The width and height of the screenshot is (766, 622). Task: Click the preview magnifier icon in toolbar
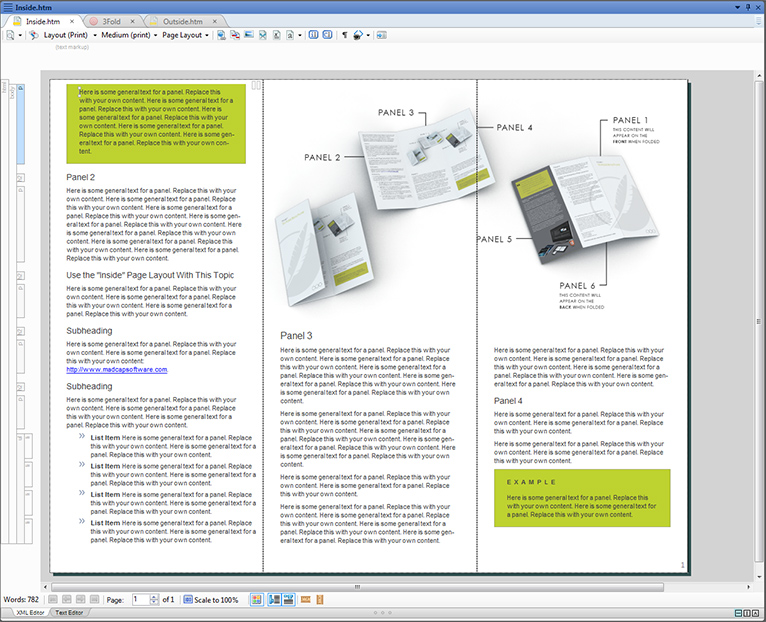[x=10, y=35]
